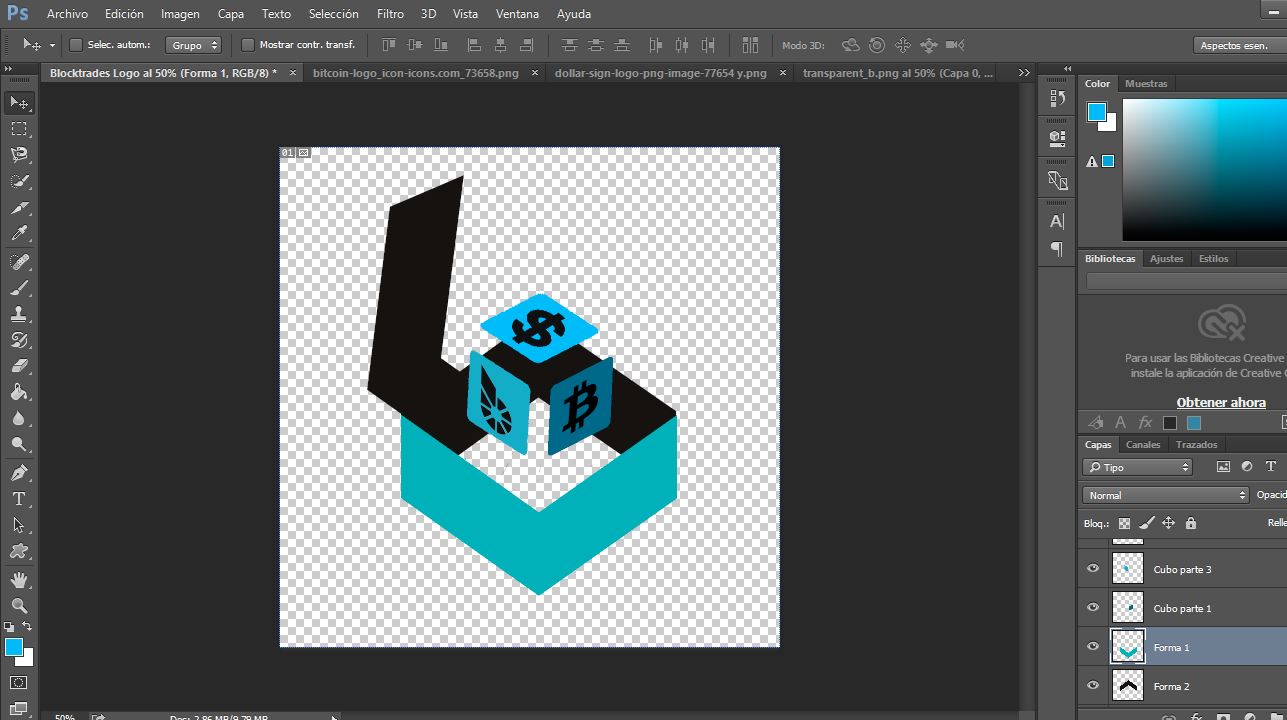Open the Normal blend mode dropdown
1287x720 pixels.
(x=1166, y=495)
